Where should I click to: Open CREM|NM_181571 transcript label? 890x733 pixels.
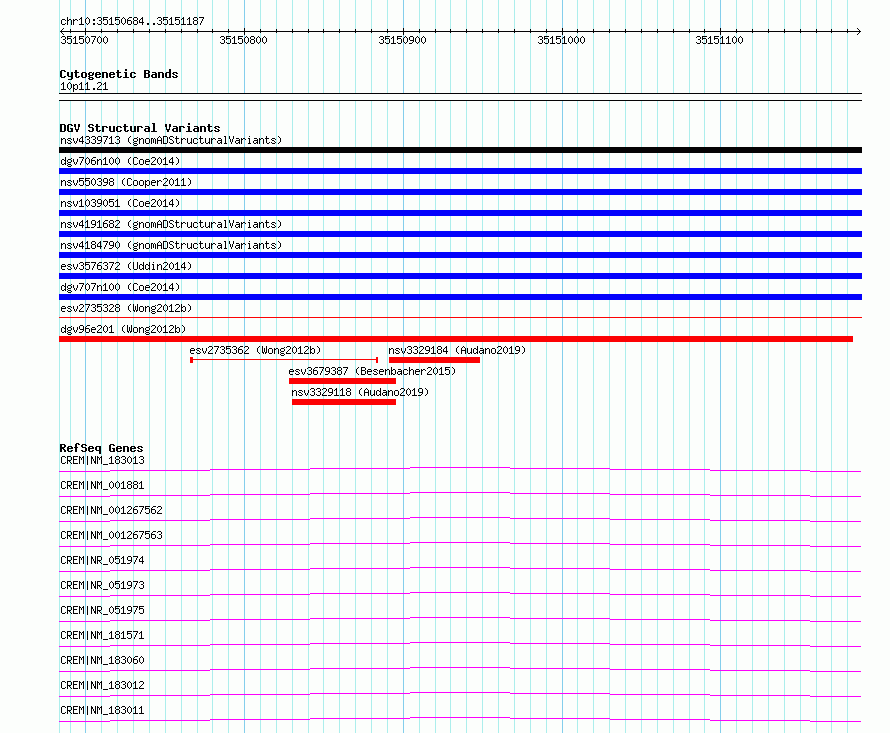[x=102, y=635]
